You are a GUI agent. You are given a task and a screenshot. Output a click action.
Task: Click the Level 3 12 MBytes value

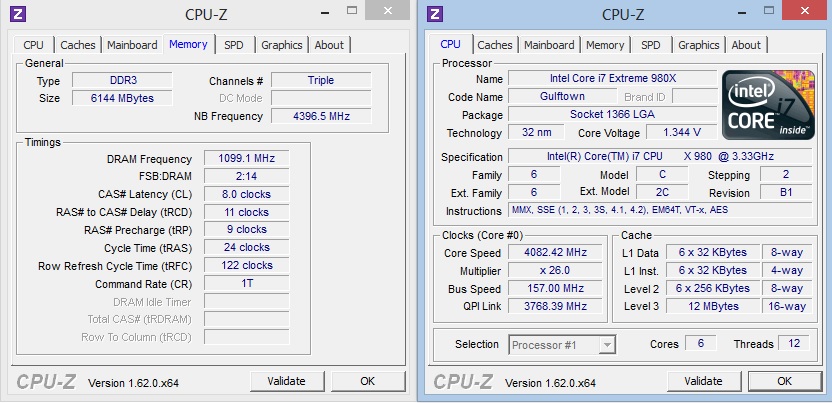[x=712, y=306]
